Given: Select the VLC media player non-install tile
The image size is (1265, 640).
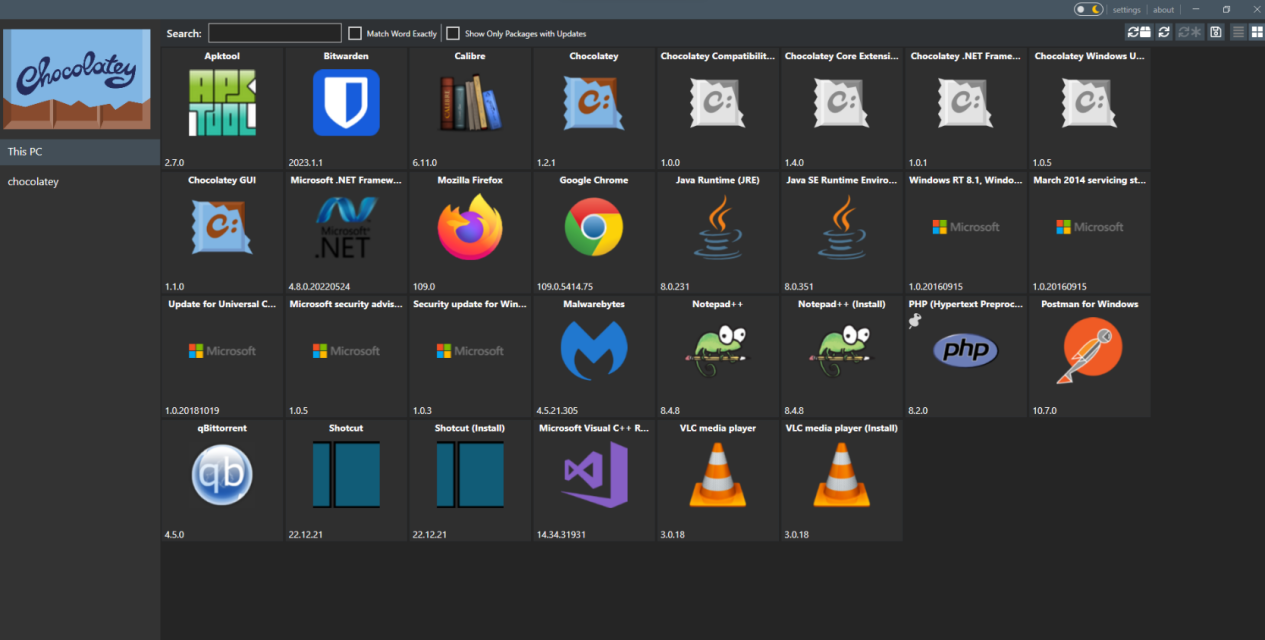Looking at the screenshot, I should [718, 480].
